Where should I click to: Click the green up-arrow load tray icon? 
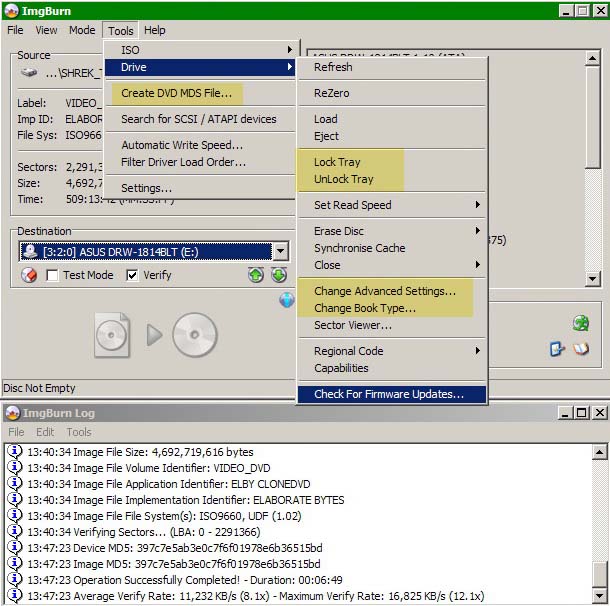click(256, 275)
